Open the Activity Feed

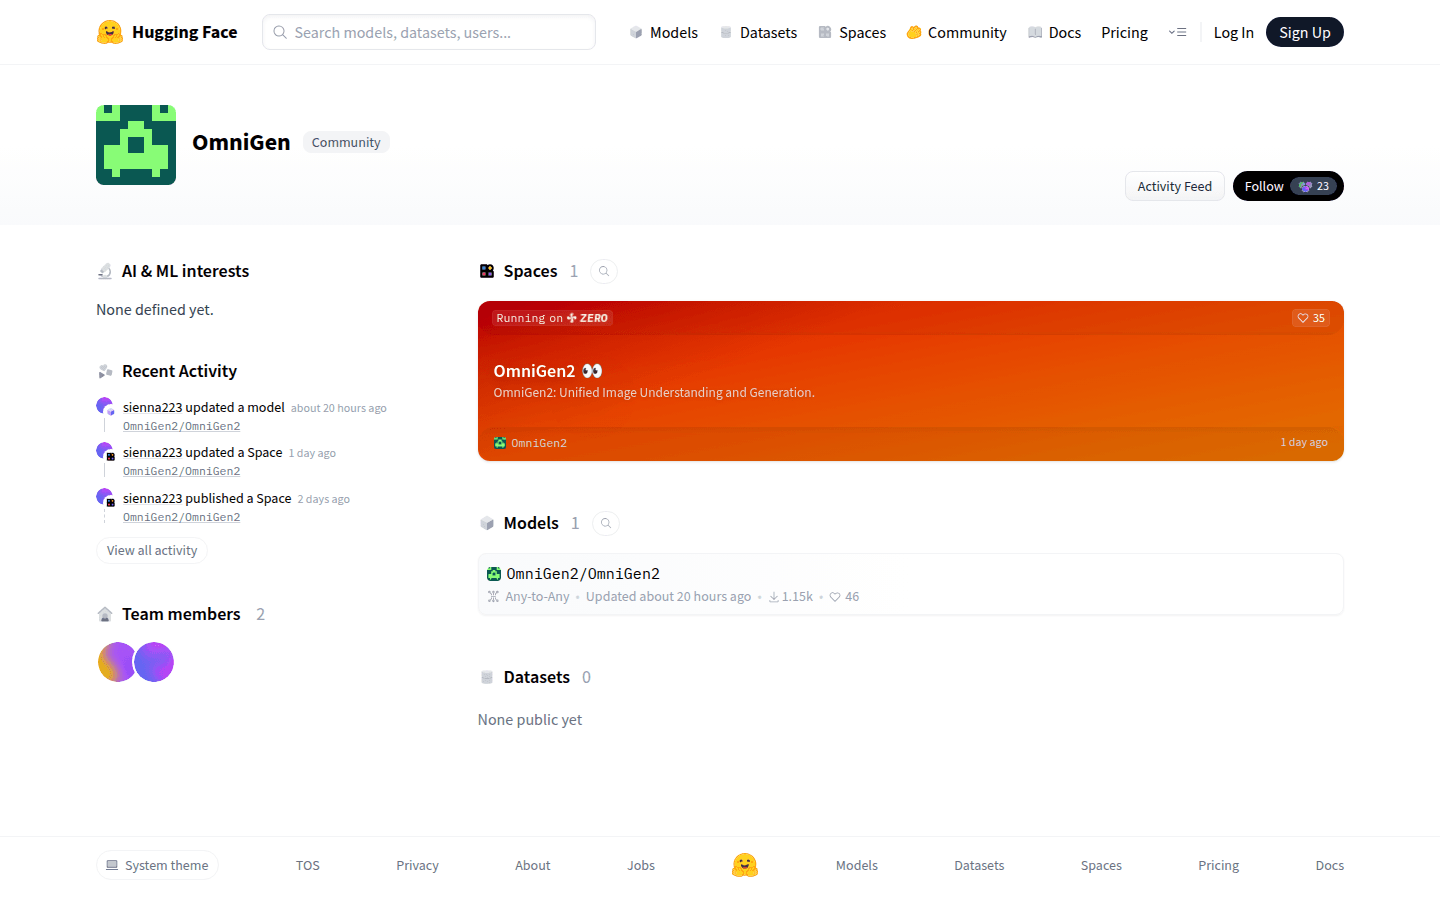coord(1174,186)
